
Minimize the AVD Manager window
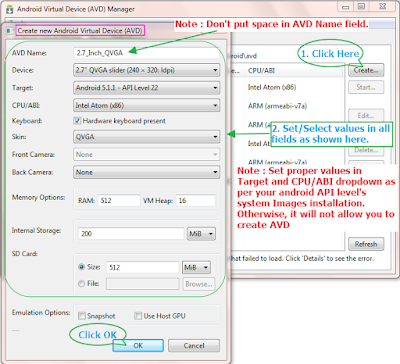pyautogui.click(x=346, y=7)
